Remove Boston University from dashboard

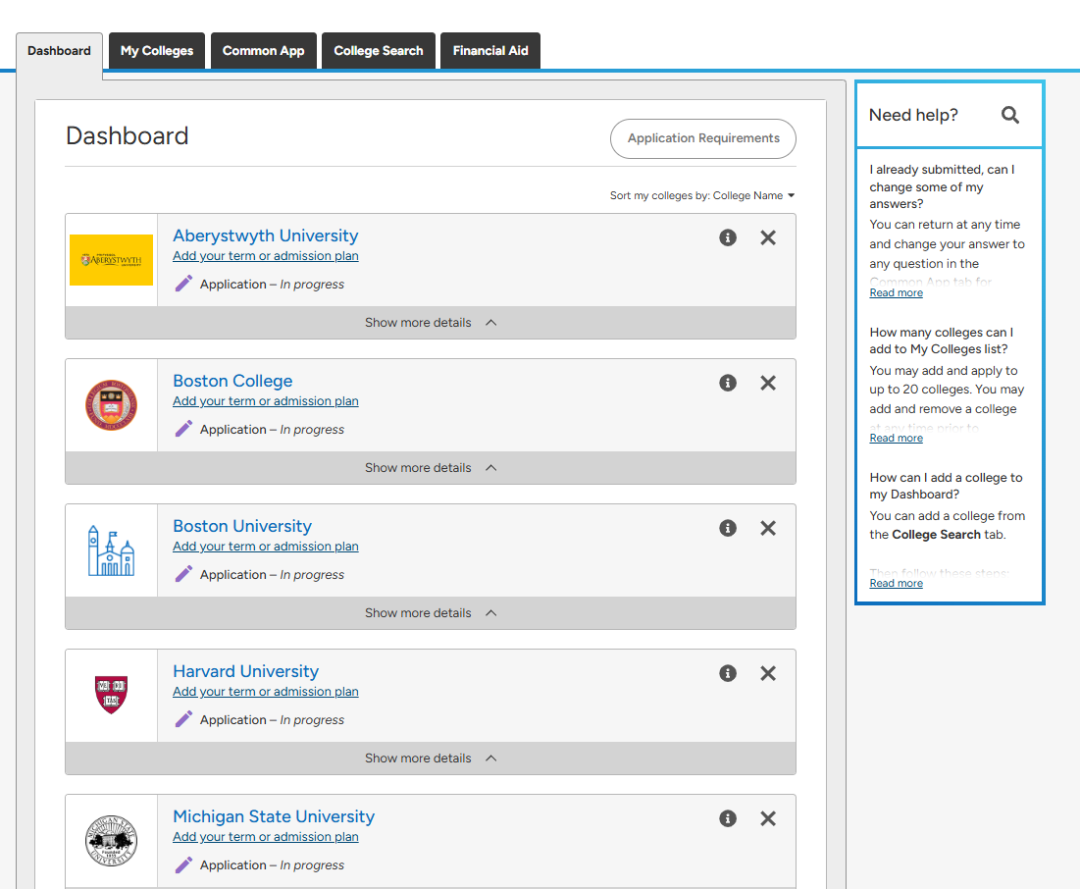[767, 528]
